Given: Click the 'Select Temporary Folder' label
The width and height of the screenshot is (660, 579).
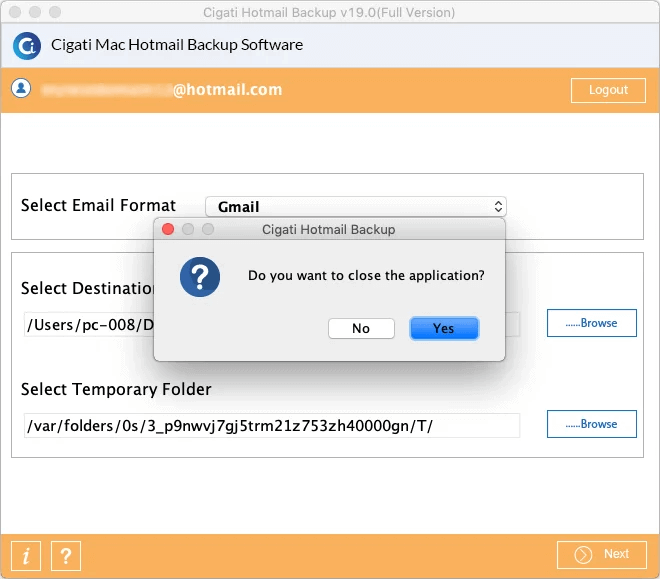Looking at the screenshot, I should (x=116, y=390).
